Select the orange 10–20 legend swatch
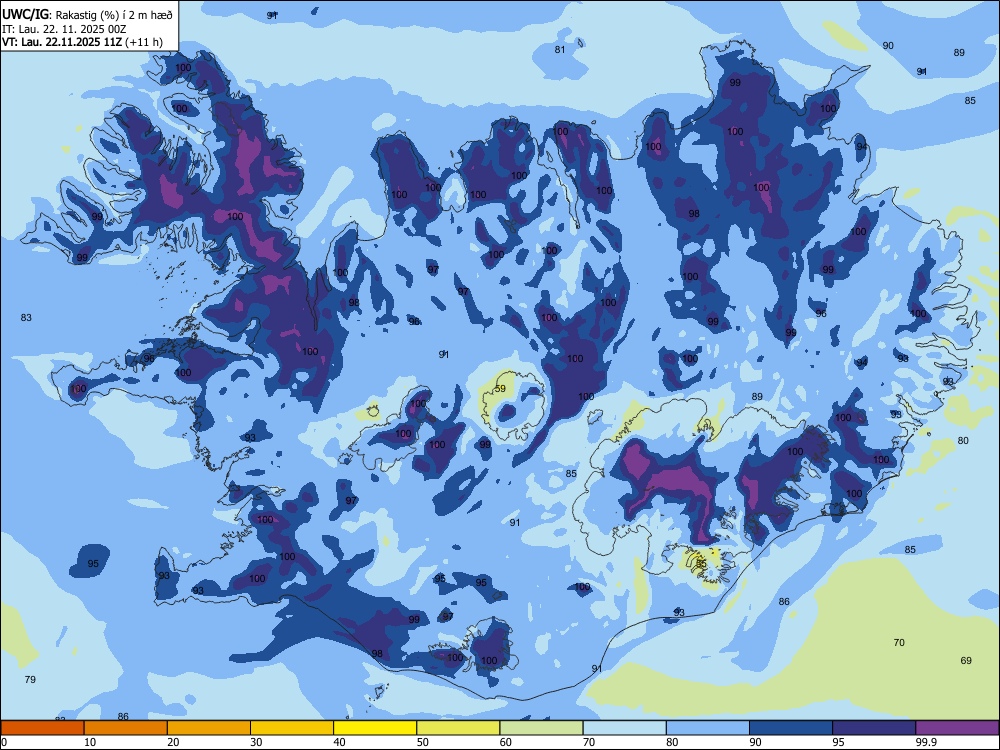1000x750 pixels. point(126,728)
